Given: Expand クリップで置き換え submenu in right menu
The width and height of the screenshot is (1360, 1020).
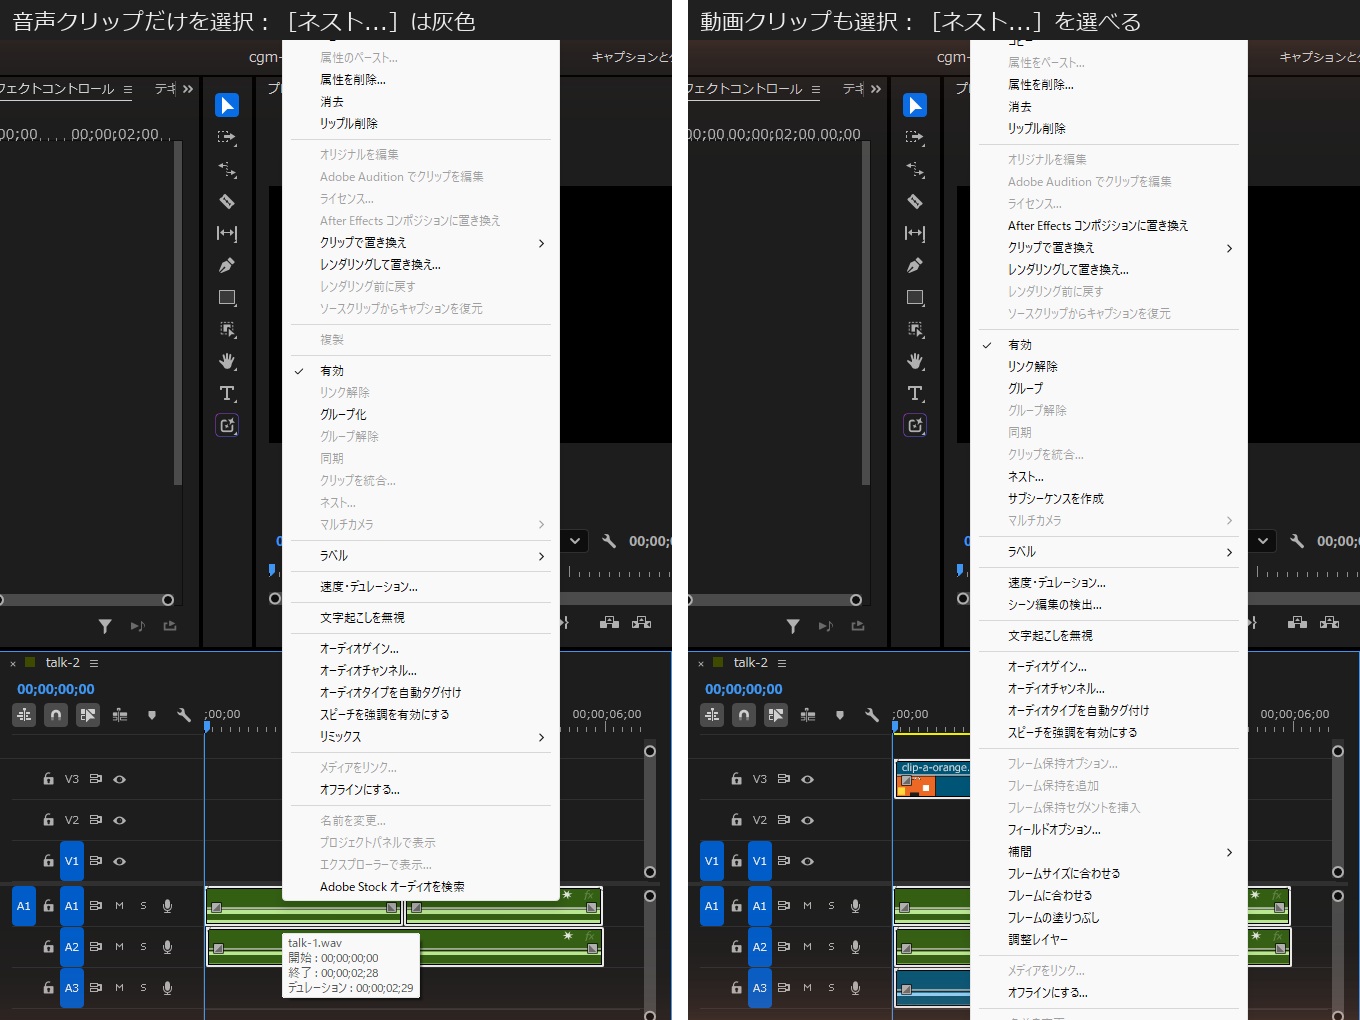Looking at the screenshot, I should [x=1109, y=247].
